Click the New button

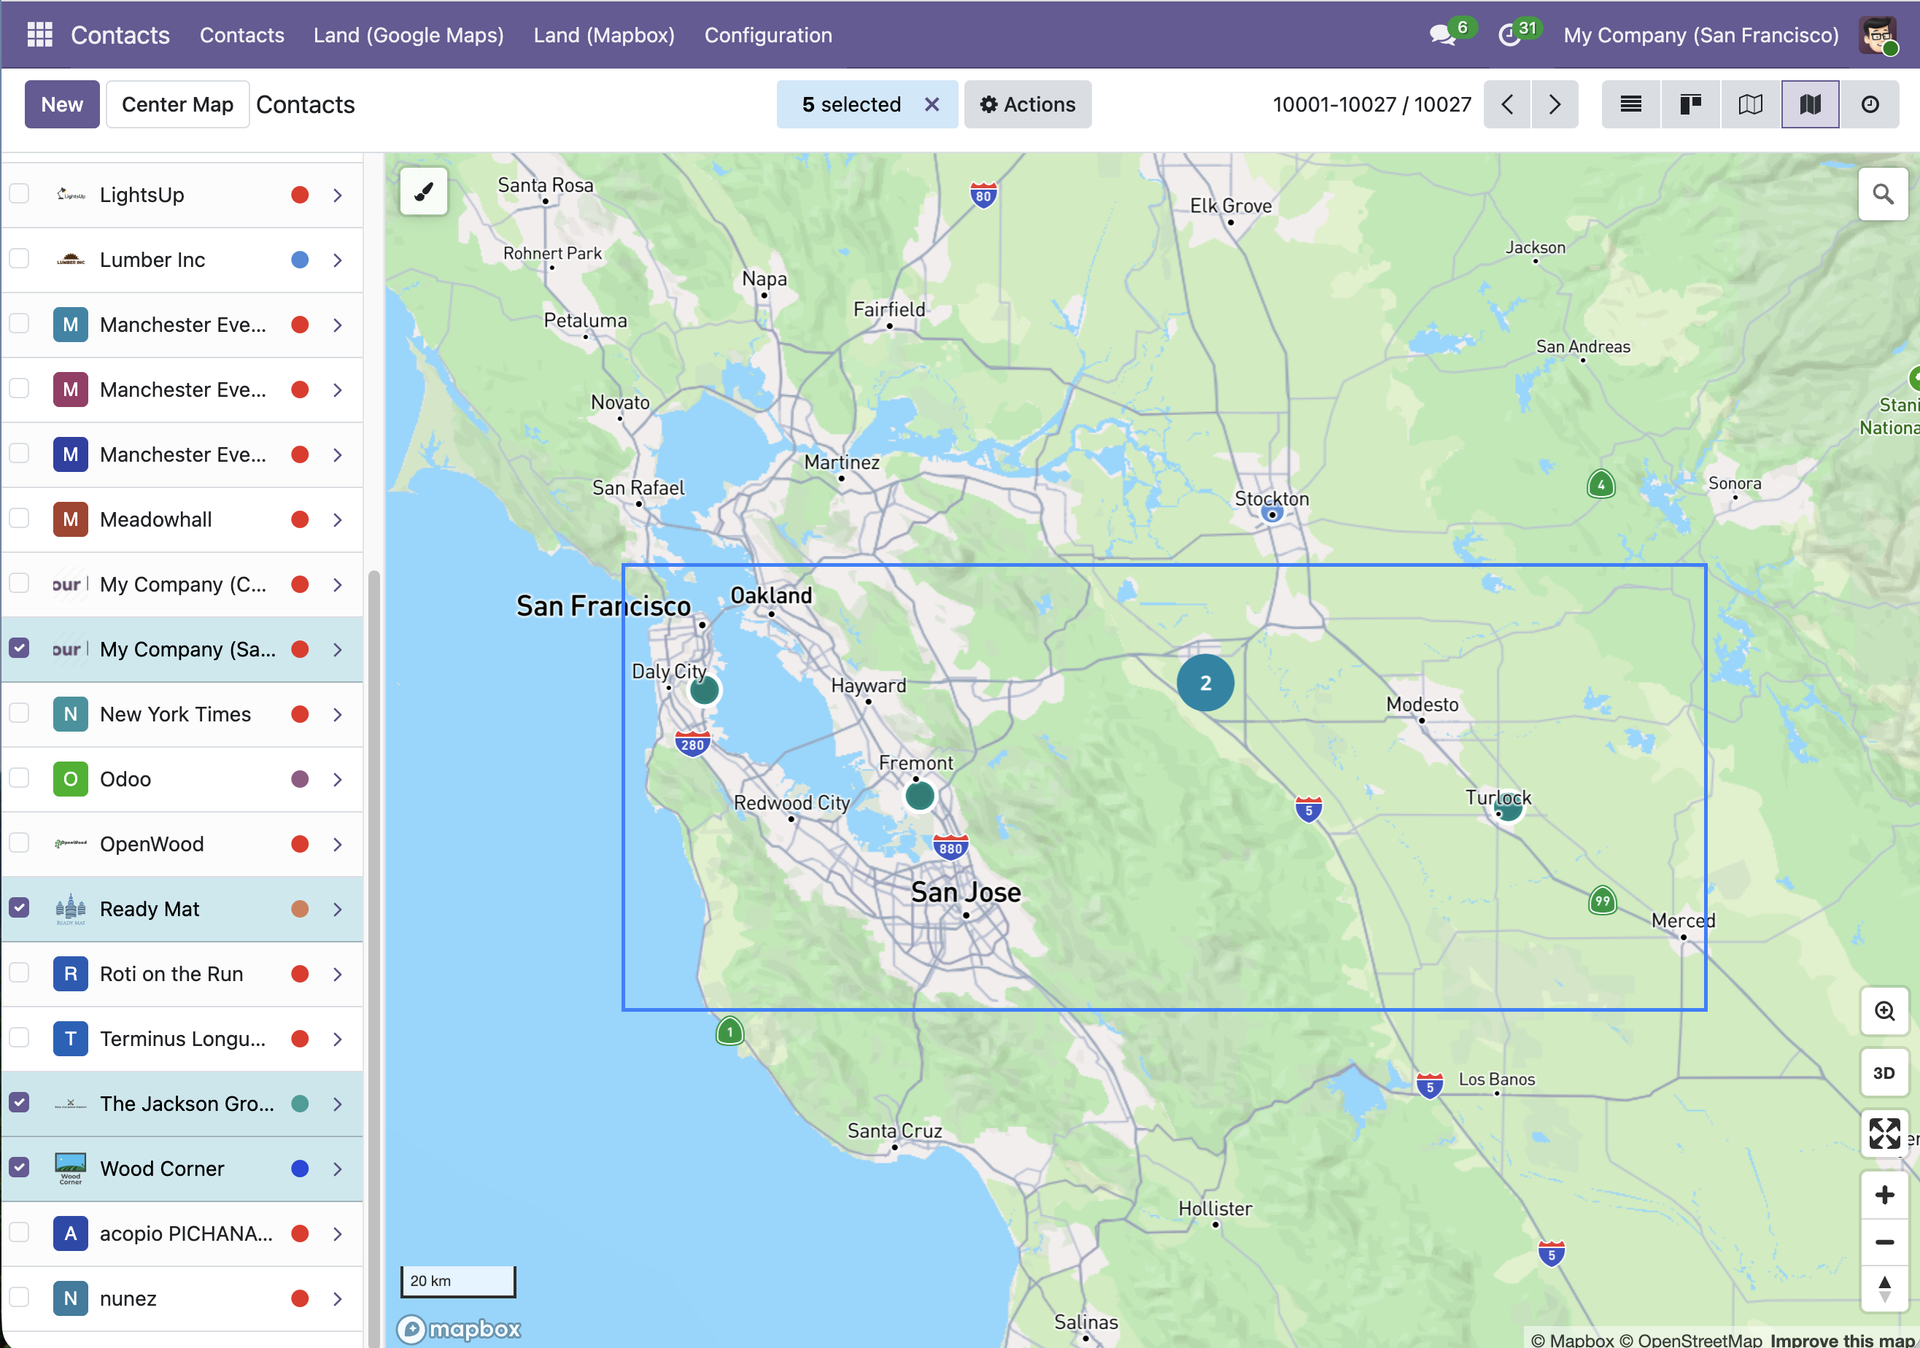[62, 104]
